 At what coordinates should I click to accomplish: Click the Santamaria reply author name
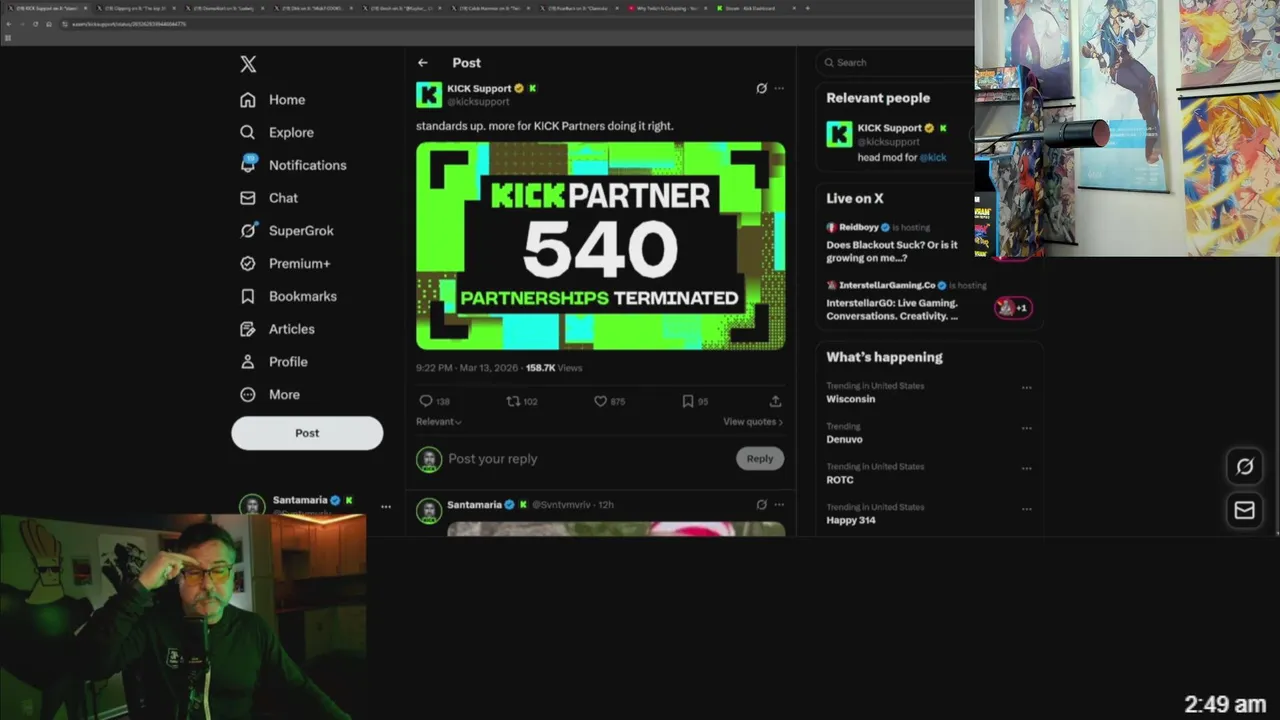coord(474,505)
